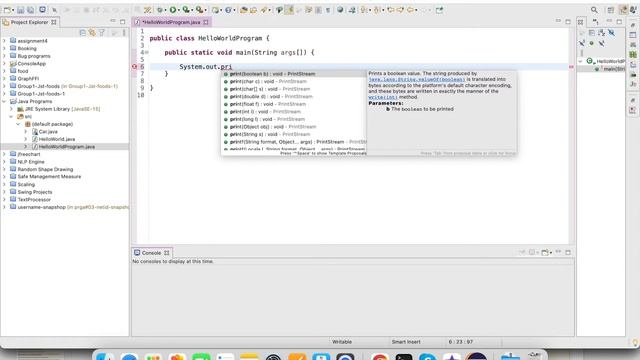640x360 pixels.
Task: Click the Open Type toolbar icon
Action: (244, 10)
